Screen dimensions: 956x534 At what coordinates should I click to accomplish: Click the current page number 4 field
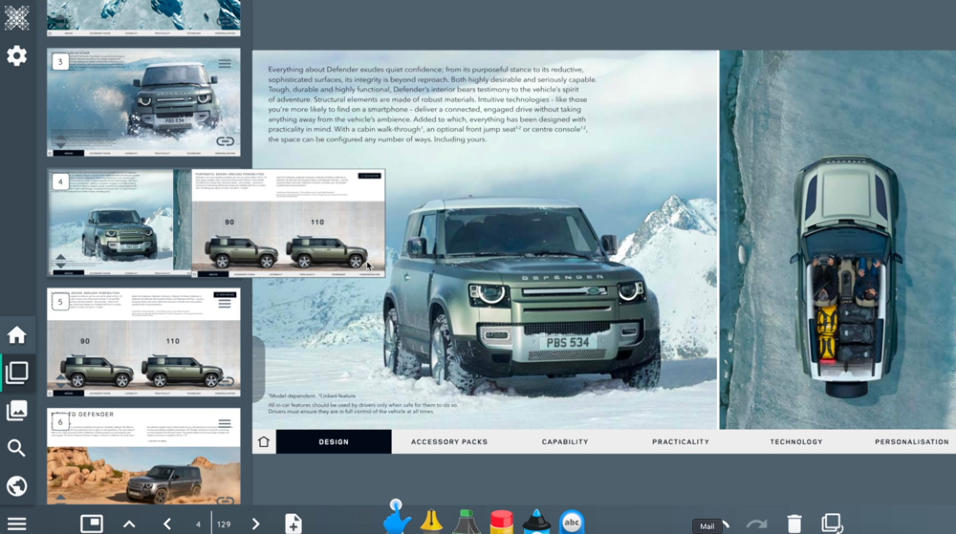[x=198, y=524]
